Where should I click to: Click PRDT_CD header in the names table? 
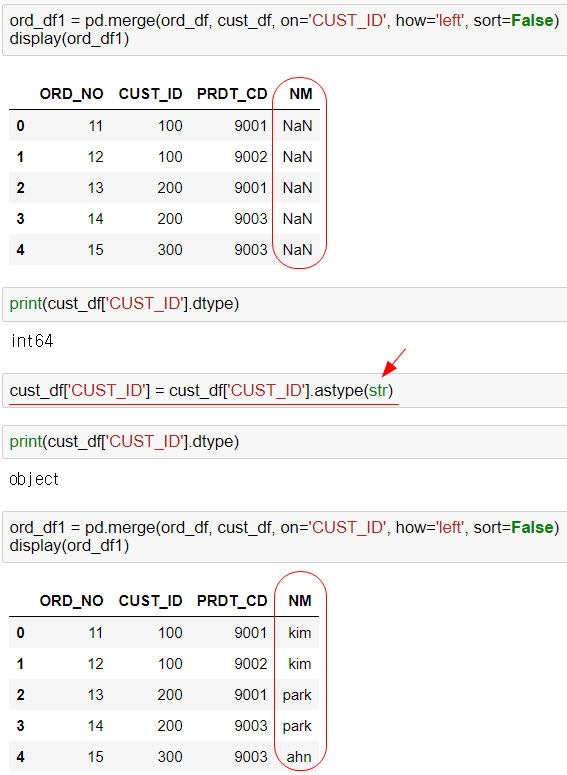pyautogui.click(x=232, y=601)
